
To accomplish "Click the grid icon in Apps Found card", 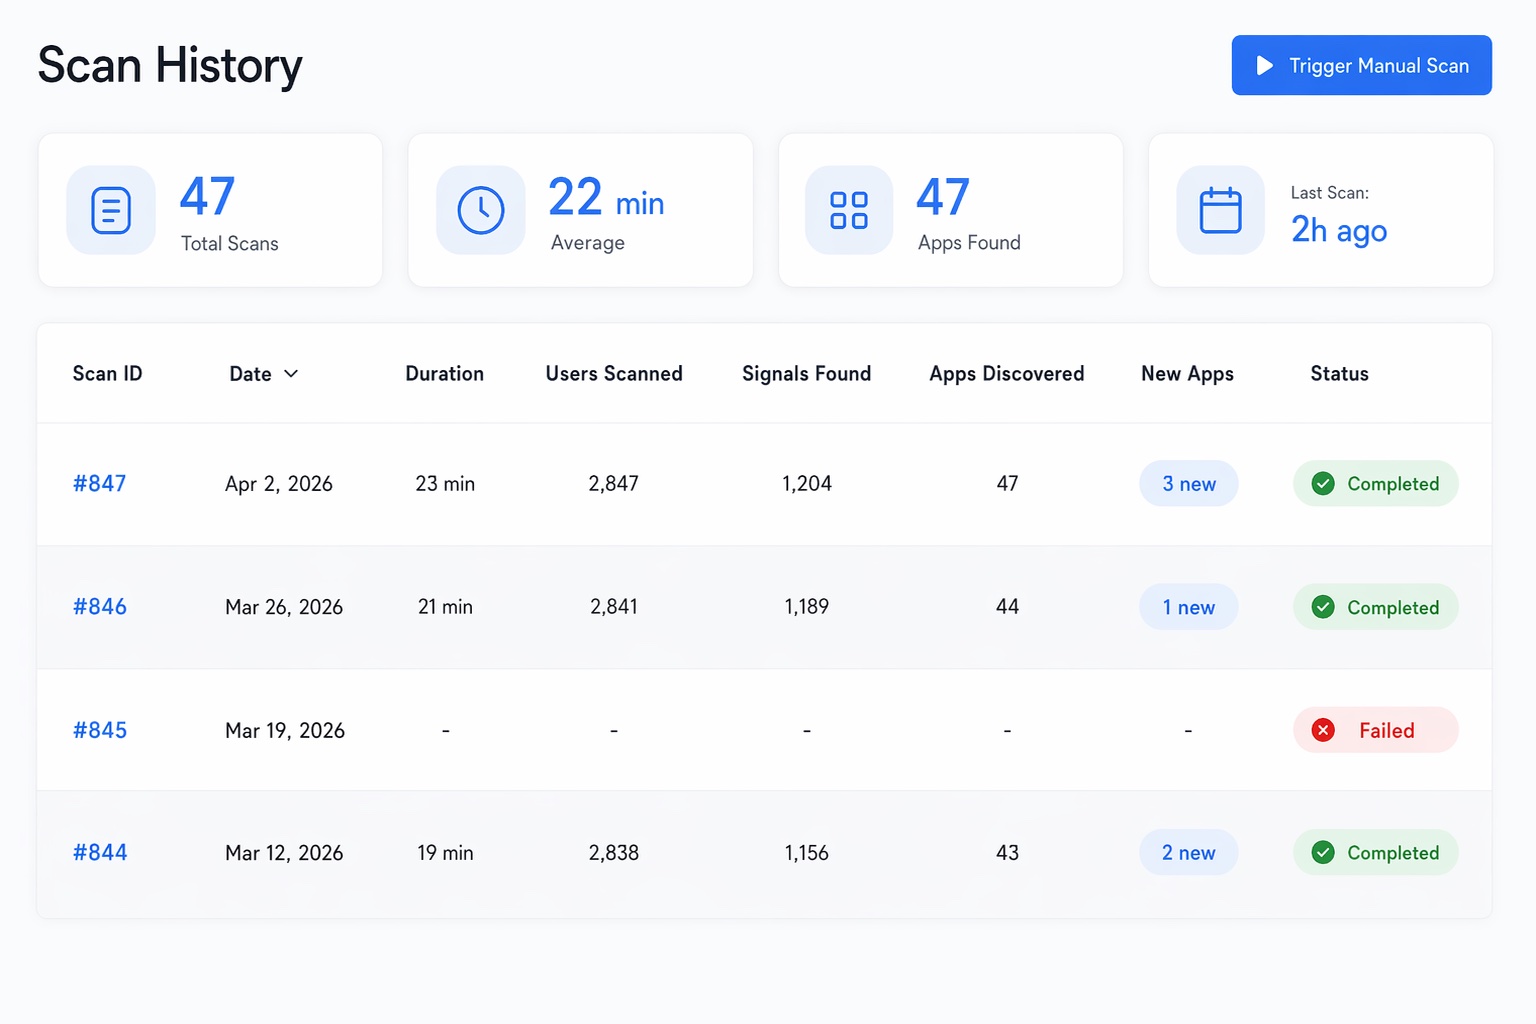I will point(849,210).
